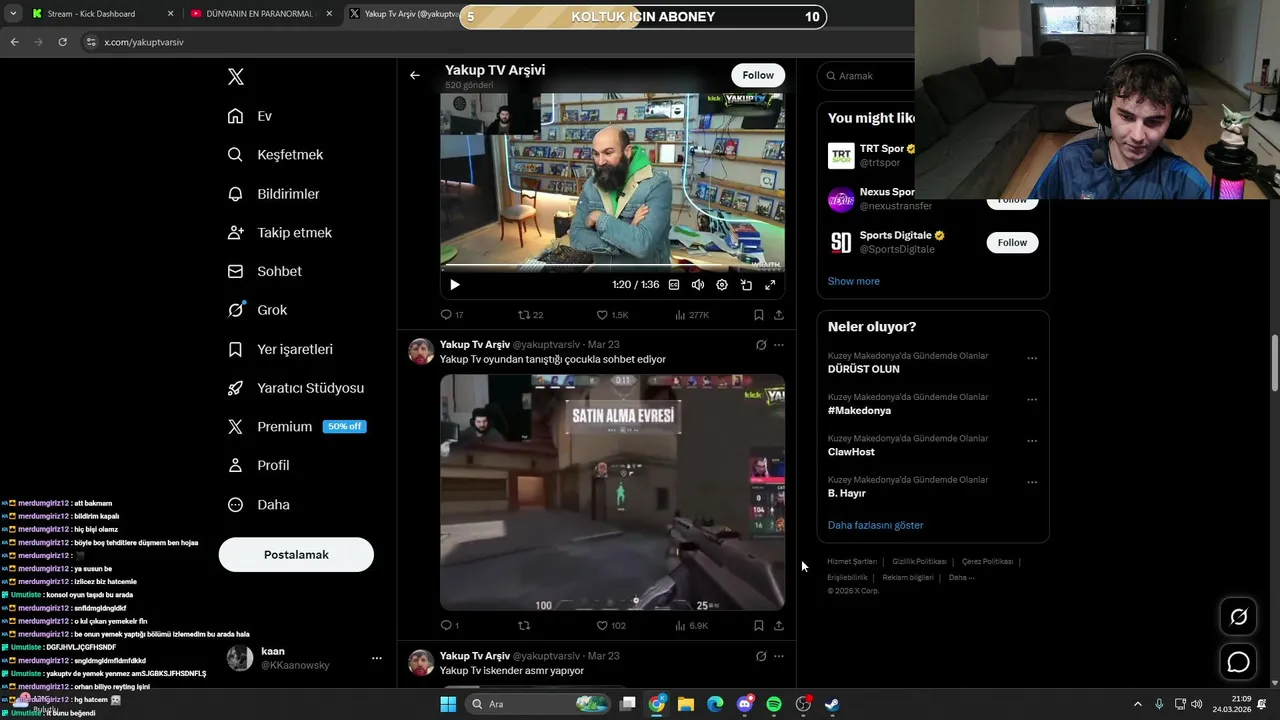
Task: Switch to Stream - Kick Dashboard tab
Action: [103, 14]
